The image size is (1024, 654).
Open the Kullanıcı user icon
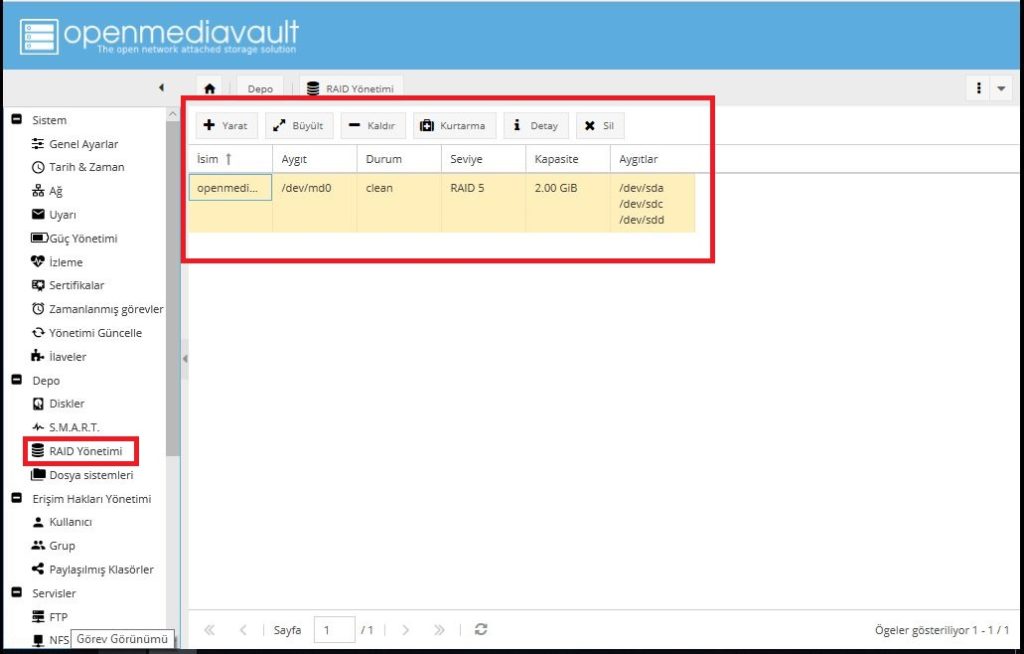pyautogui.click(x=38, y=522)
